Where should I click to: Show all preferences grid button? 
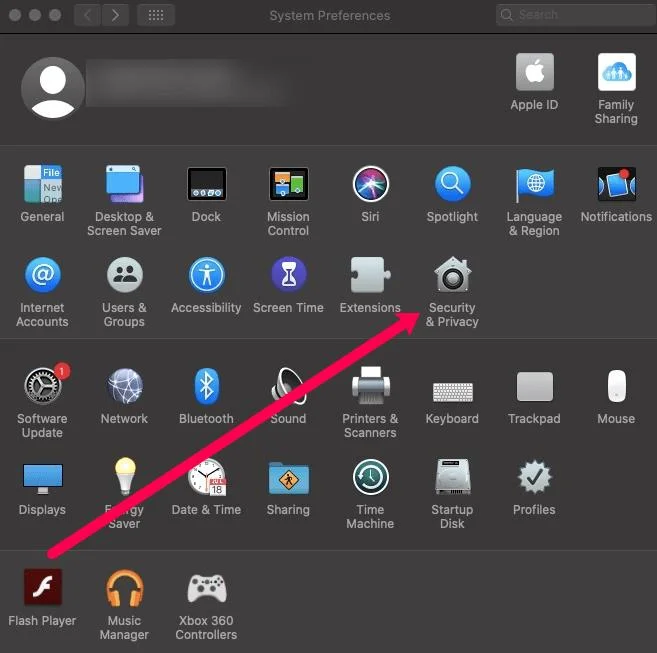point(156,16)
